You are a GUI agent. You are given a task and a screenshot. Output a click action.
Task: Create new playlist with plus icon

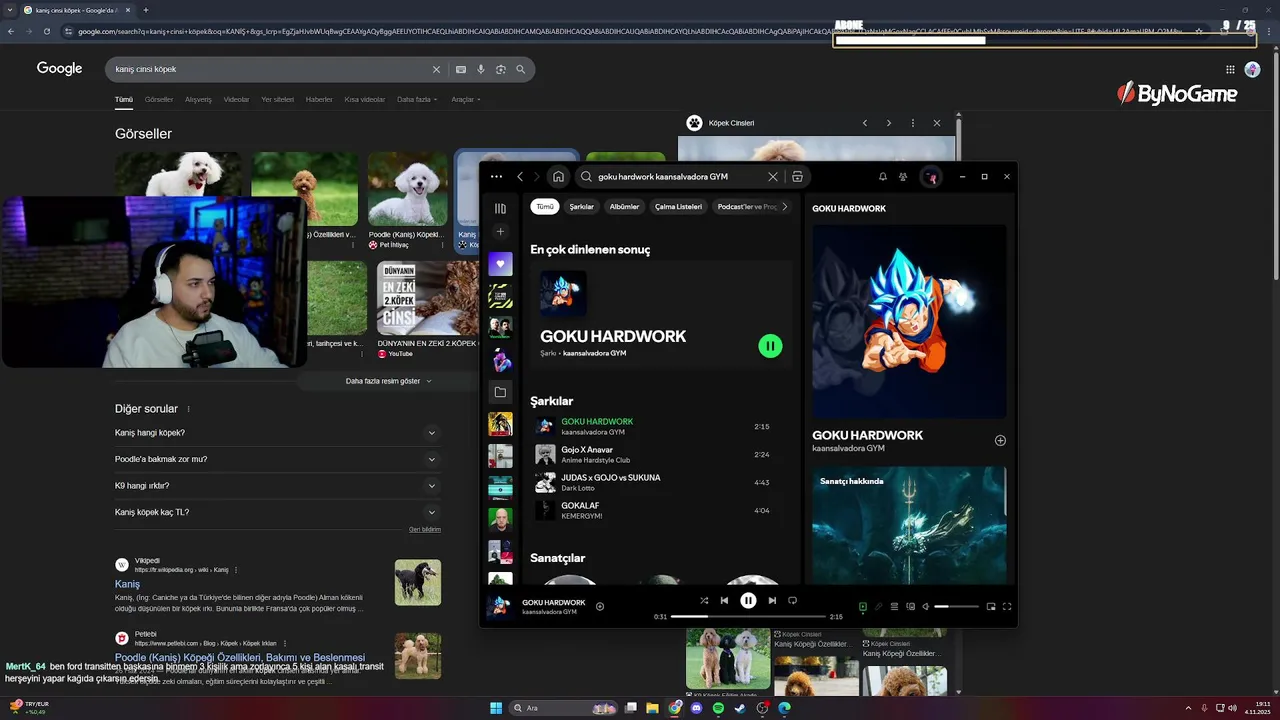click(x=500, y=232)
